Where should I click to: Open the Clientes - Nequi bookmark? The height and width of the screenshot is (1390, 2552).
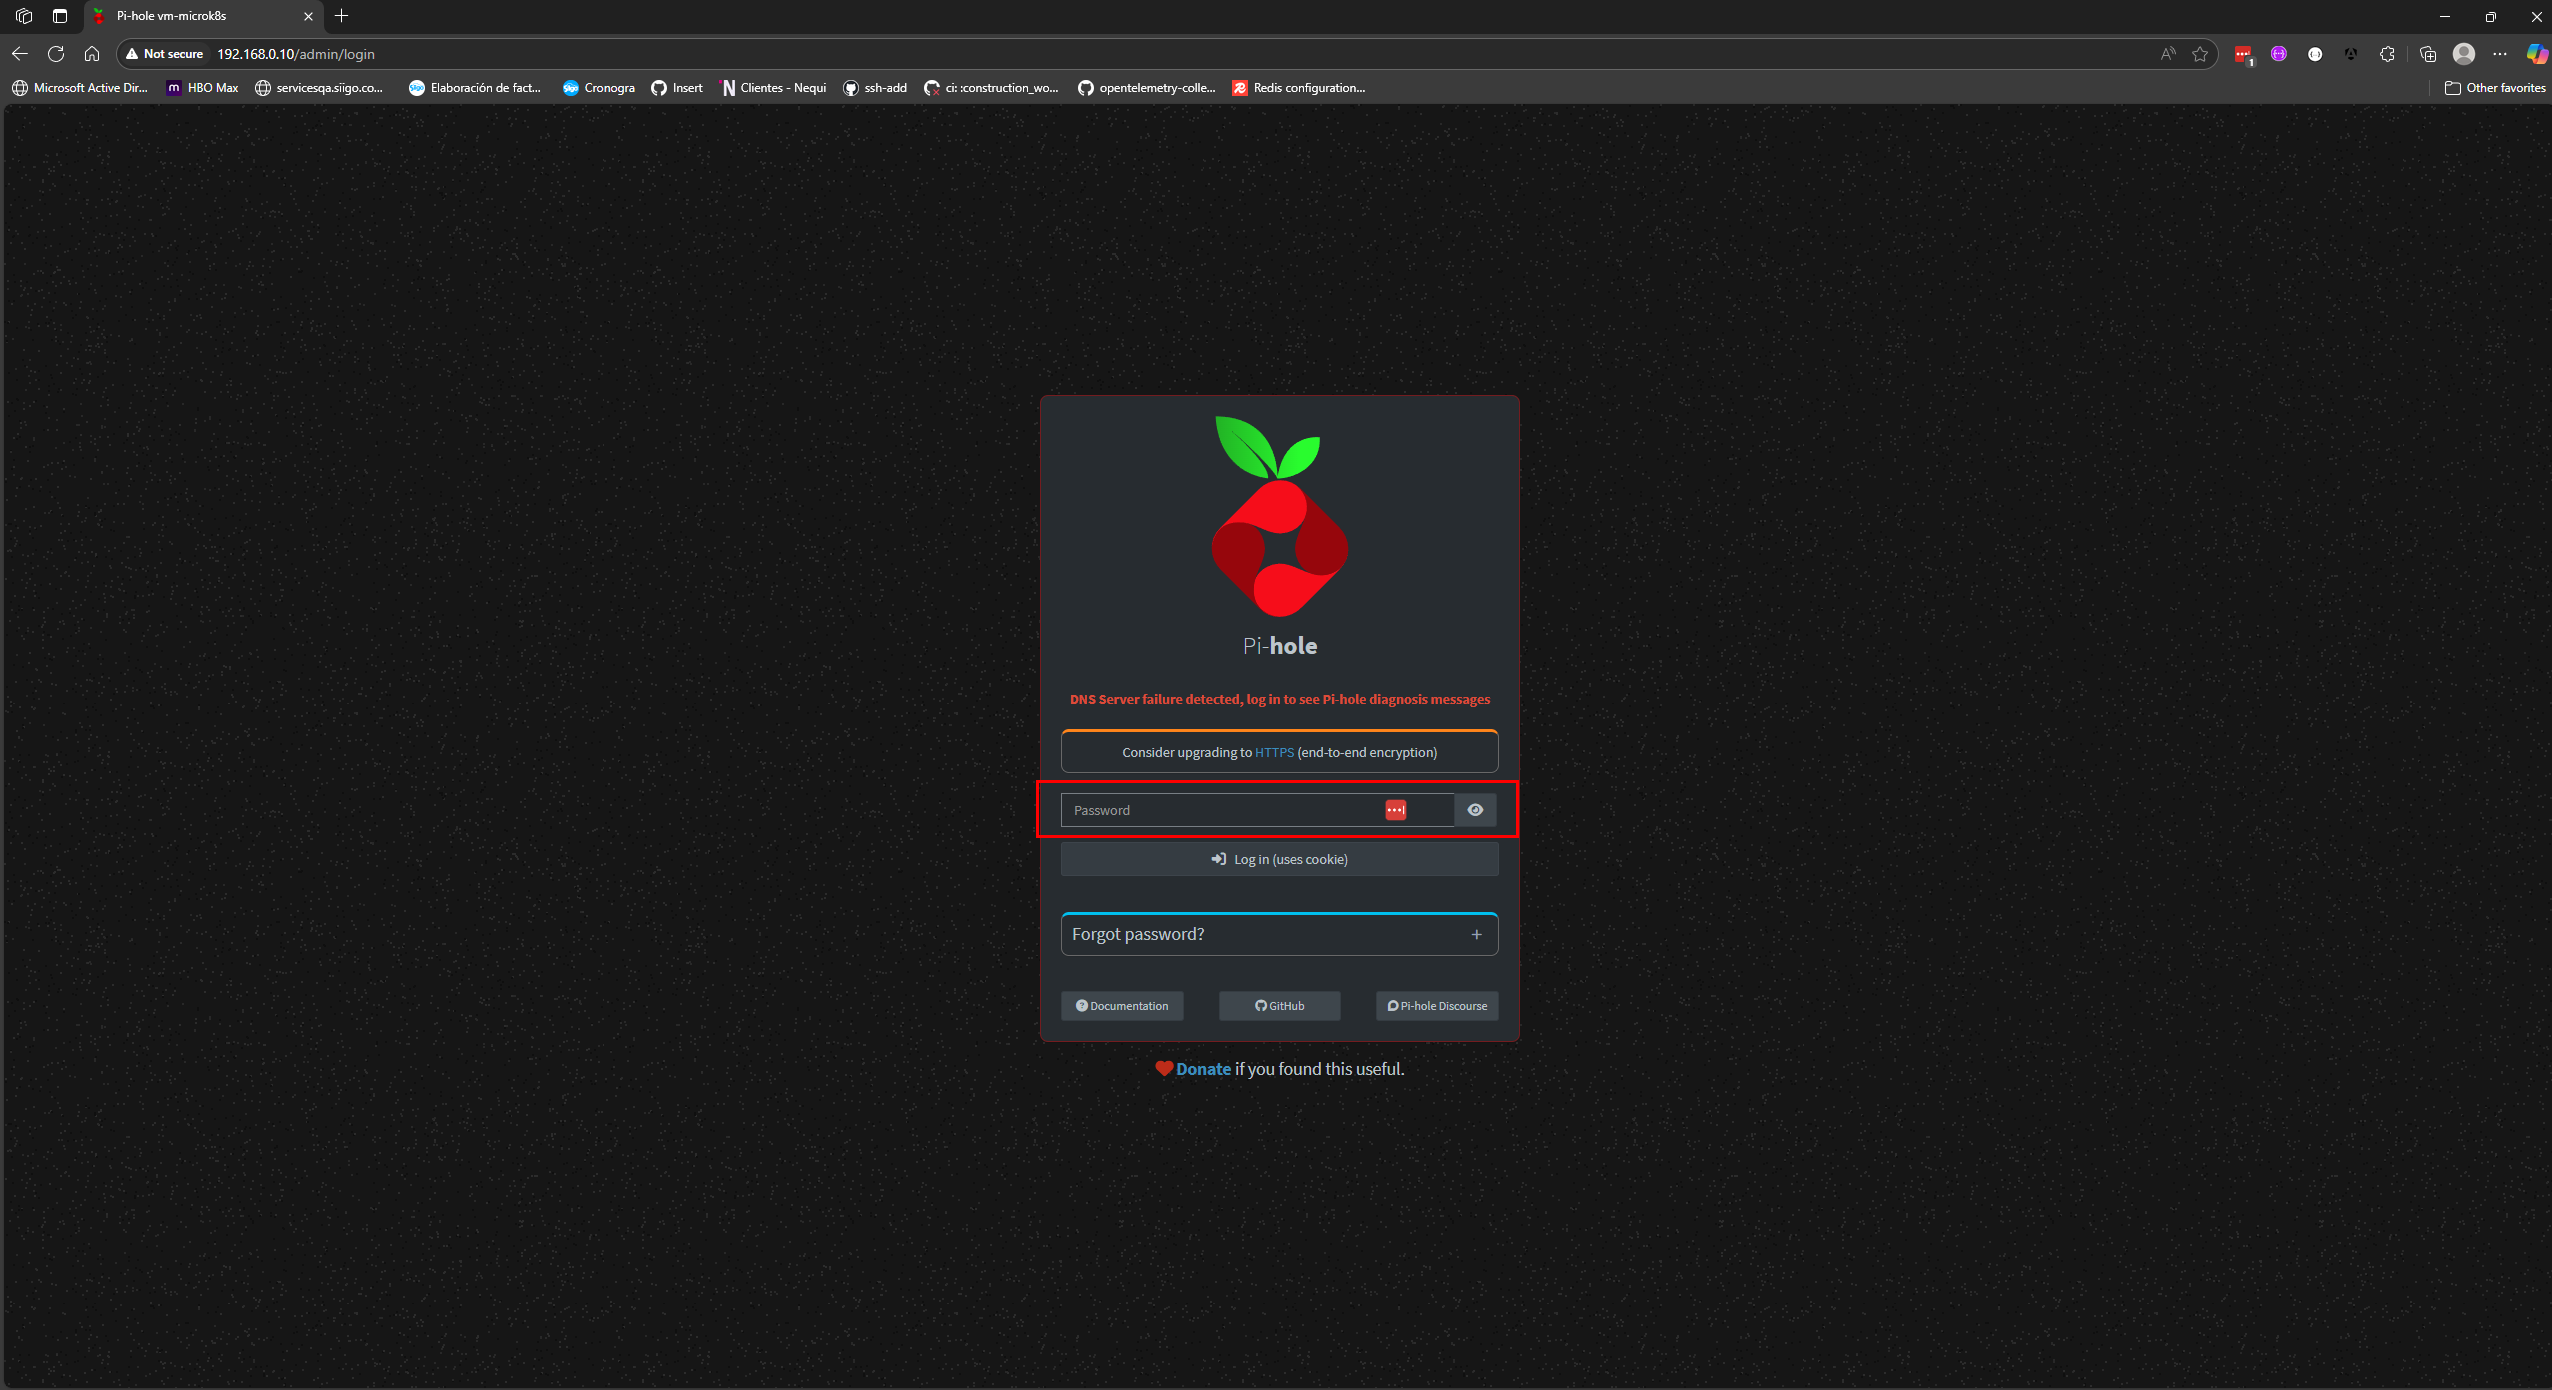click(x=774, y=88)
